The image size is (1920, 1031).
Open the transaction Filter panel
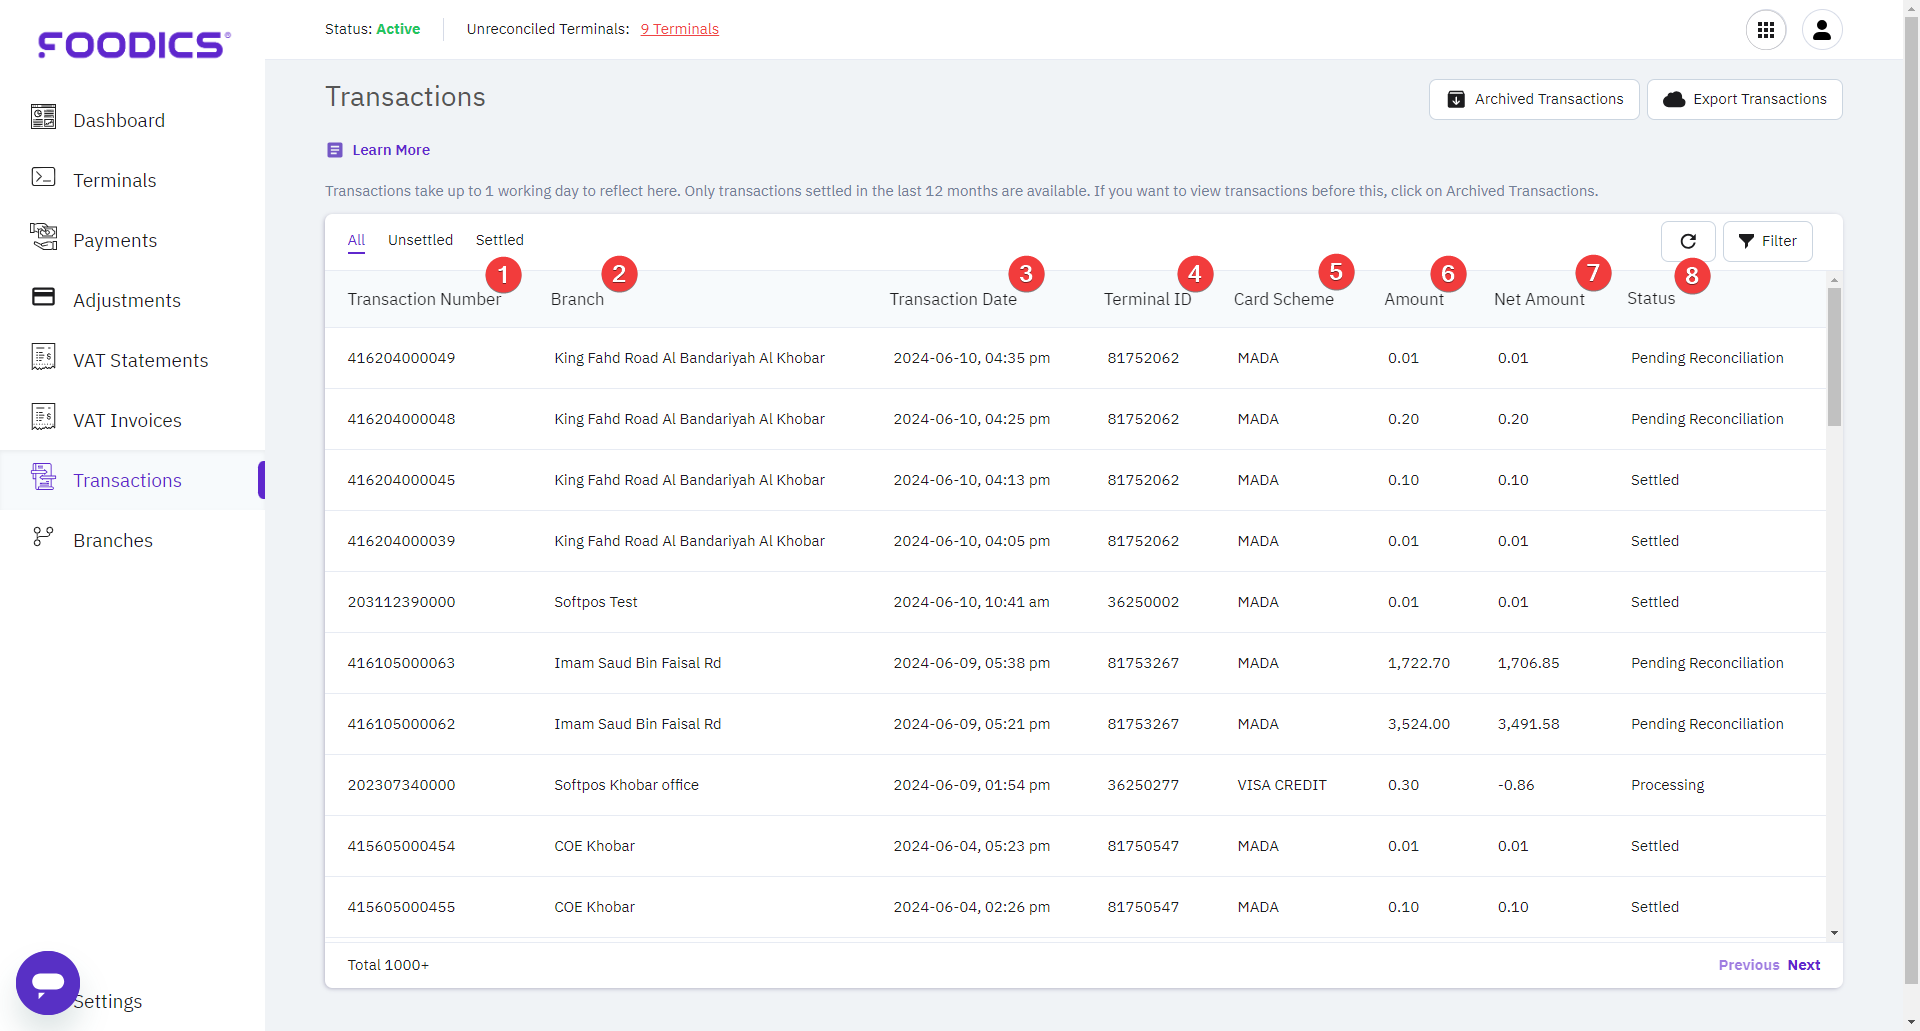click(x=1768, y=241)
